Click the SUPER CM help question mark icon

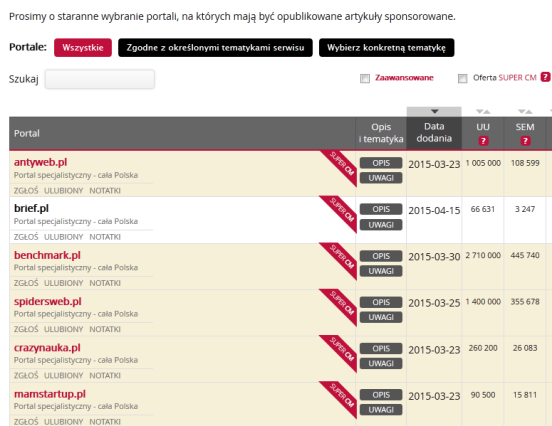pos(545,77)
